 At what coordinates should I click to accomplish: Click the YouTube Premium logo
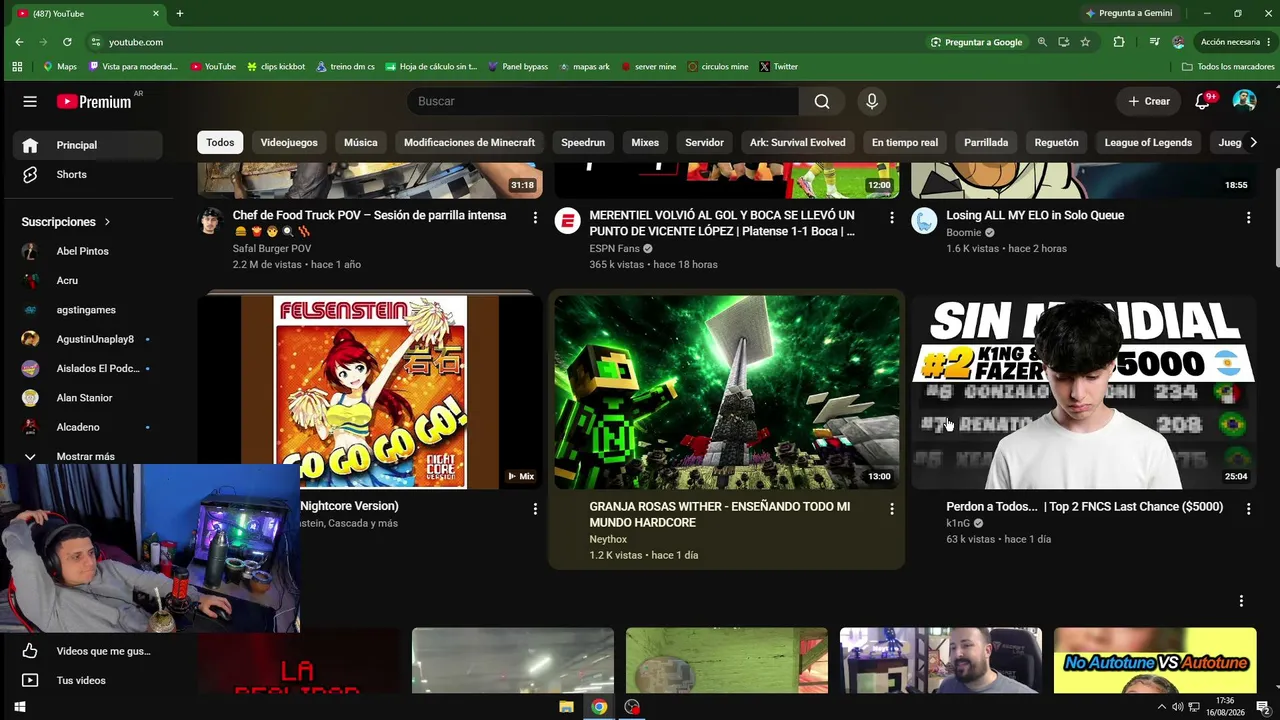pyautogui.click(x=94, y=101)
